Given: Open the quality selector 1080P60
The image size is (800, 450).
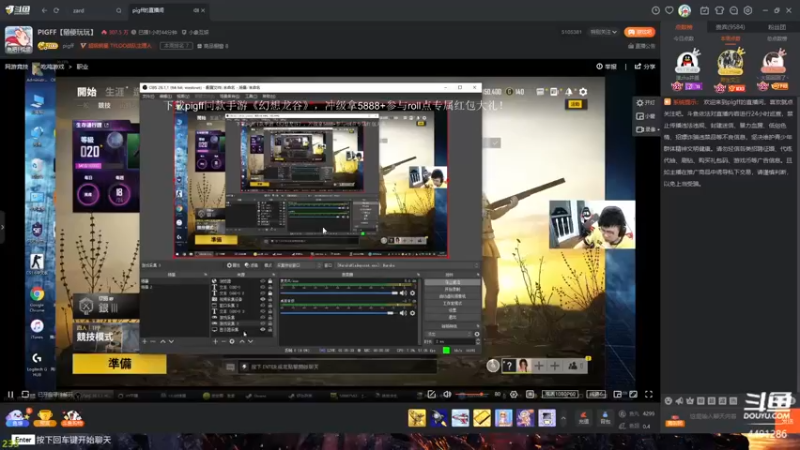Looking at the screenshot, I should (x=560, y=394).
